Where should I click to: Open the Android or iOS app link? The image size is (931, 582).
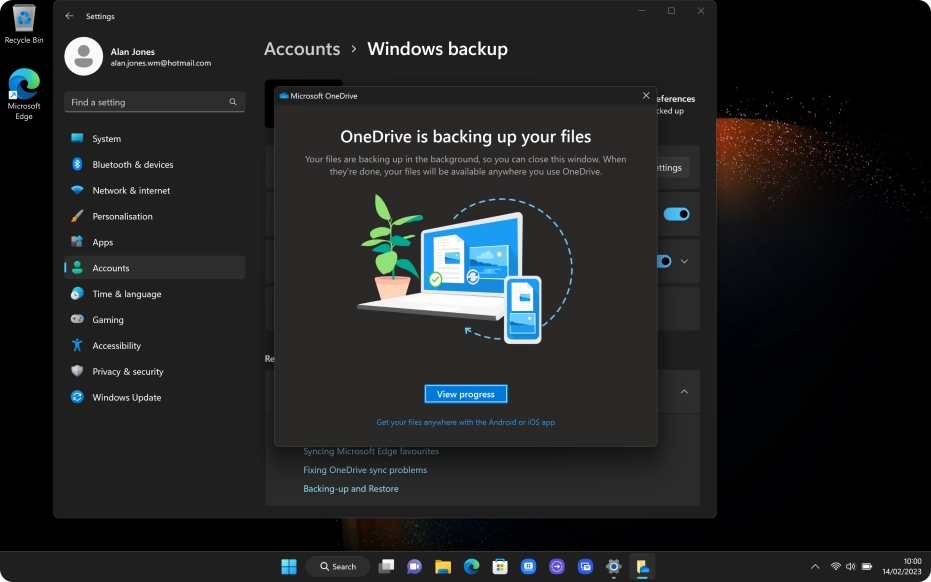[465, 422]
